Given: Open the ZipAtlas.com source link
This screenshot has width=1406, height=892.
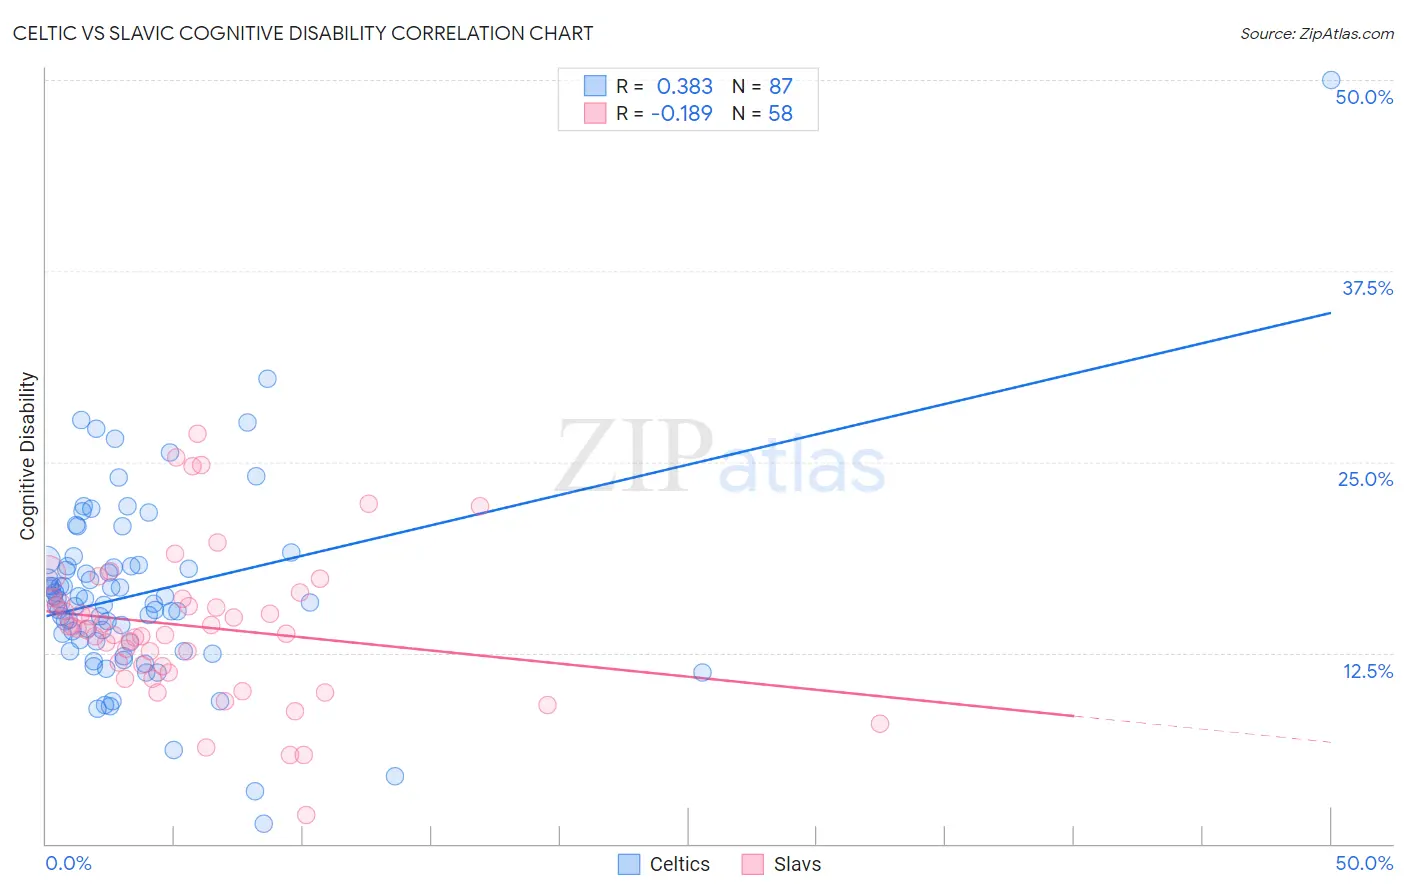Looking at the screenshot, I should point(1317,33).
